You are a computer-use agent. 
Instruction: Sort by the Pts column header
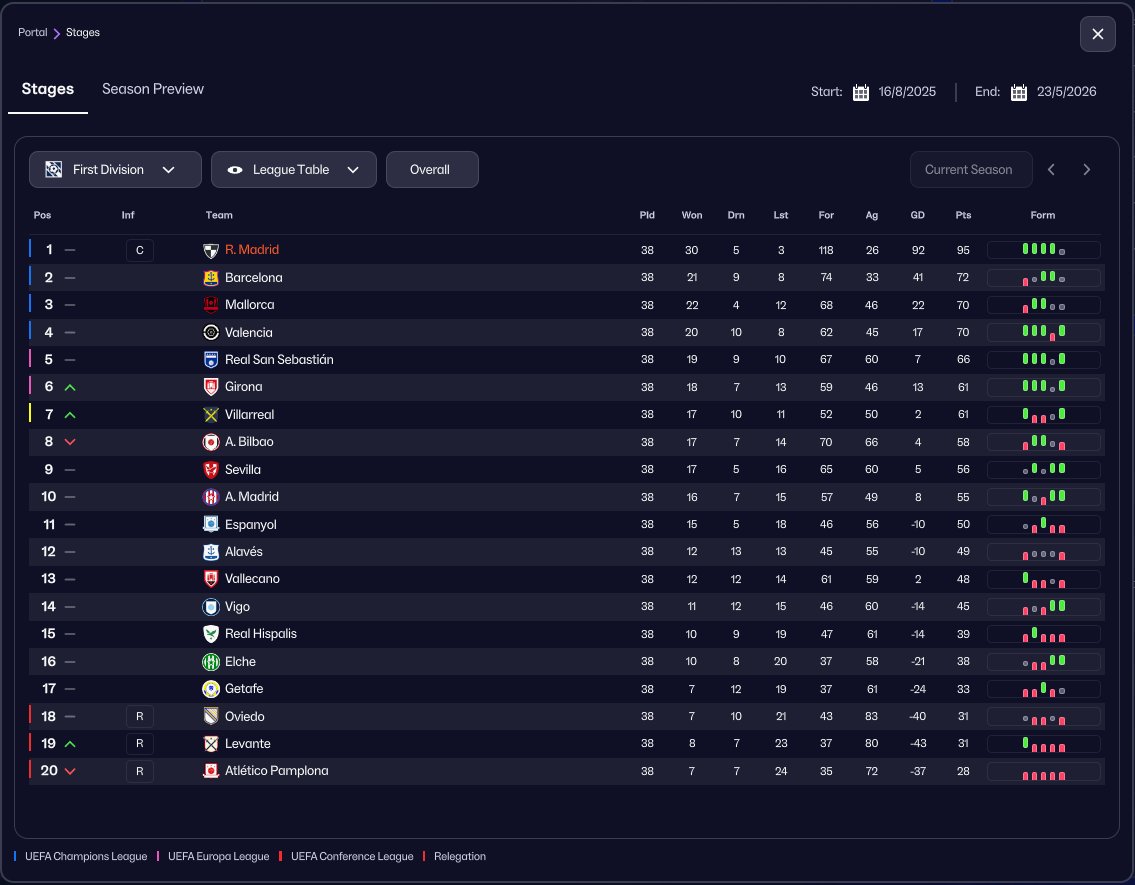point(963,215)
